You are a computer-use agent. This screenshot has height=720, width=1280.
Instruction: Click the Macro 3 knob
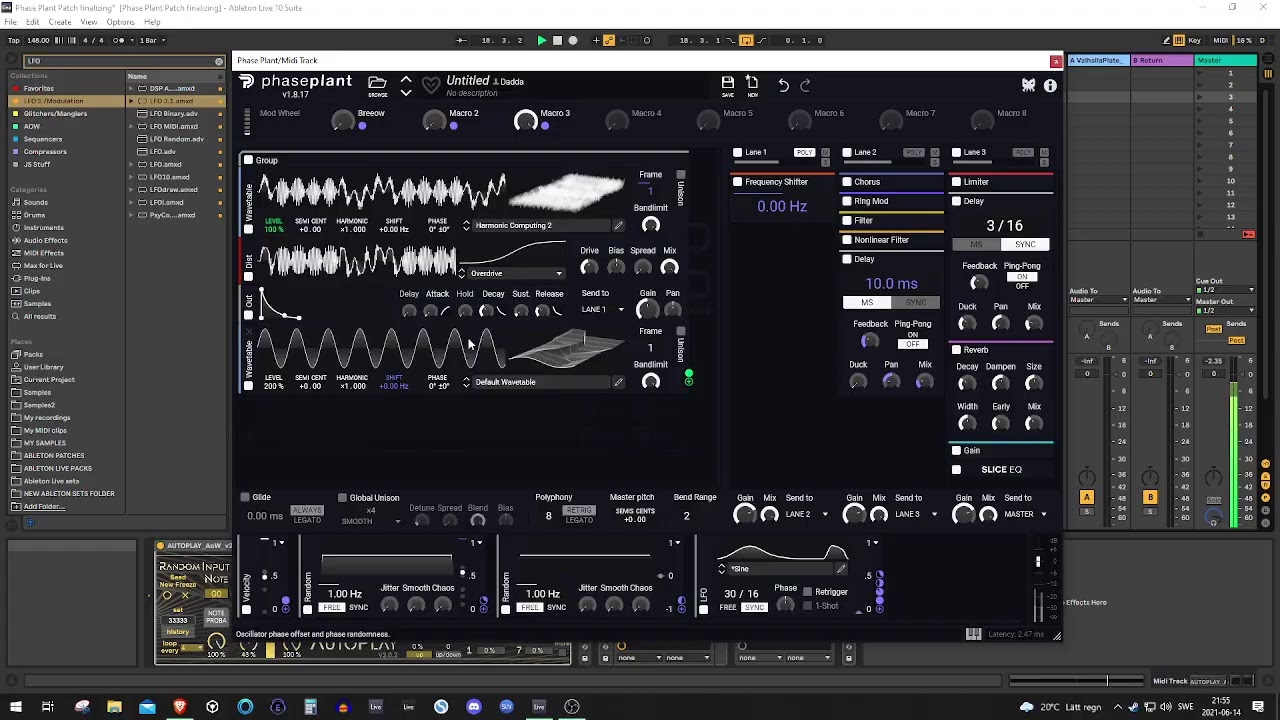tap(525, 121)
